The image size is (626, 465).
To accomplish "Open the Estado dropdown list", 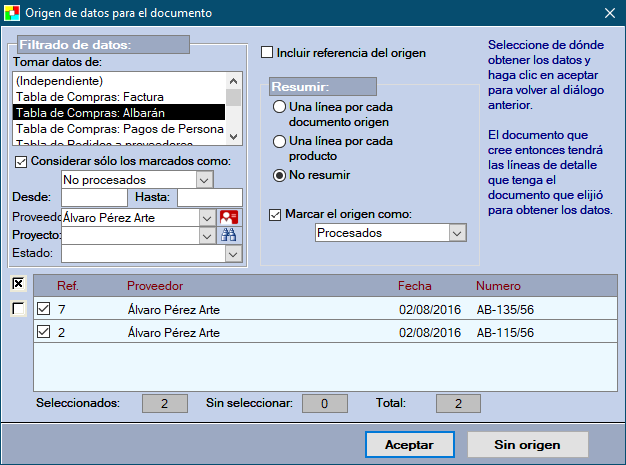I will click(234, 255).
